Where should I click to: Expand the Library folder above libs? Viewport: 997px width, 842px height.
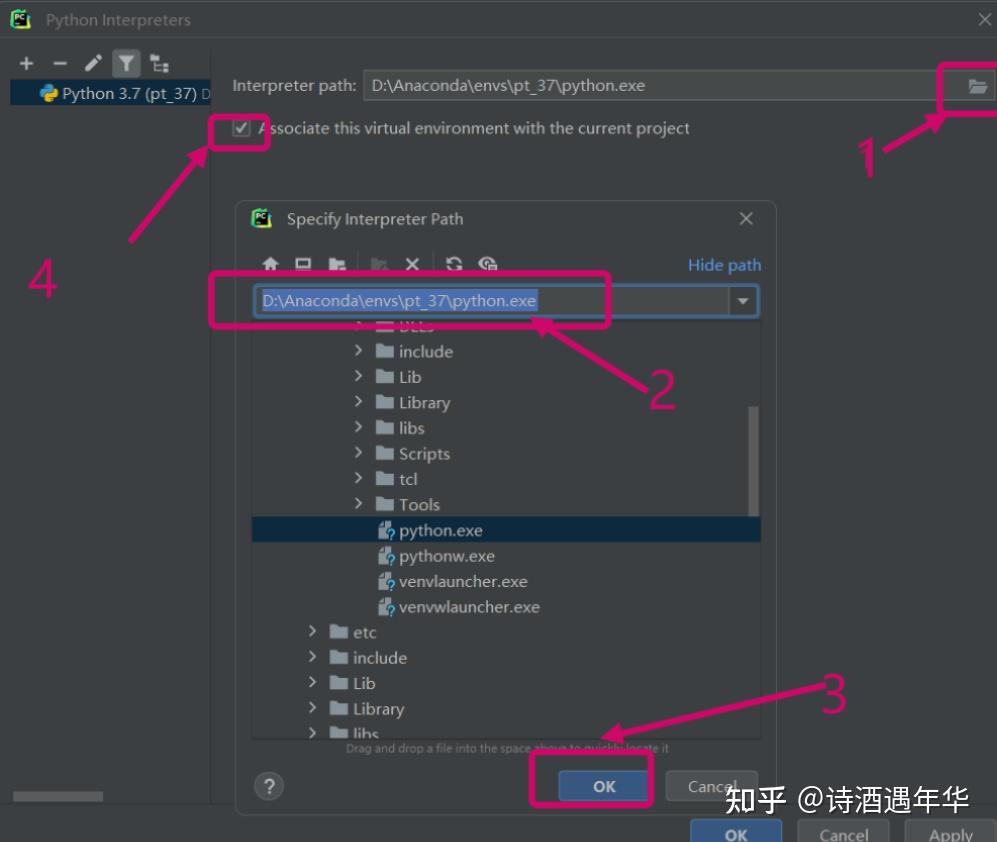pyautogui.click(x=358, y=401)
